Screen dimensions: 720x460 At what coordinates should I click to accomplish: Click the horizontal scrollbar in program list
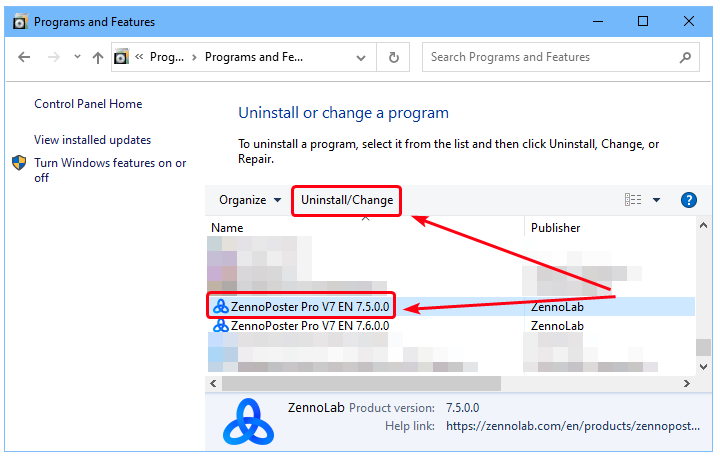point(360,383)
